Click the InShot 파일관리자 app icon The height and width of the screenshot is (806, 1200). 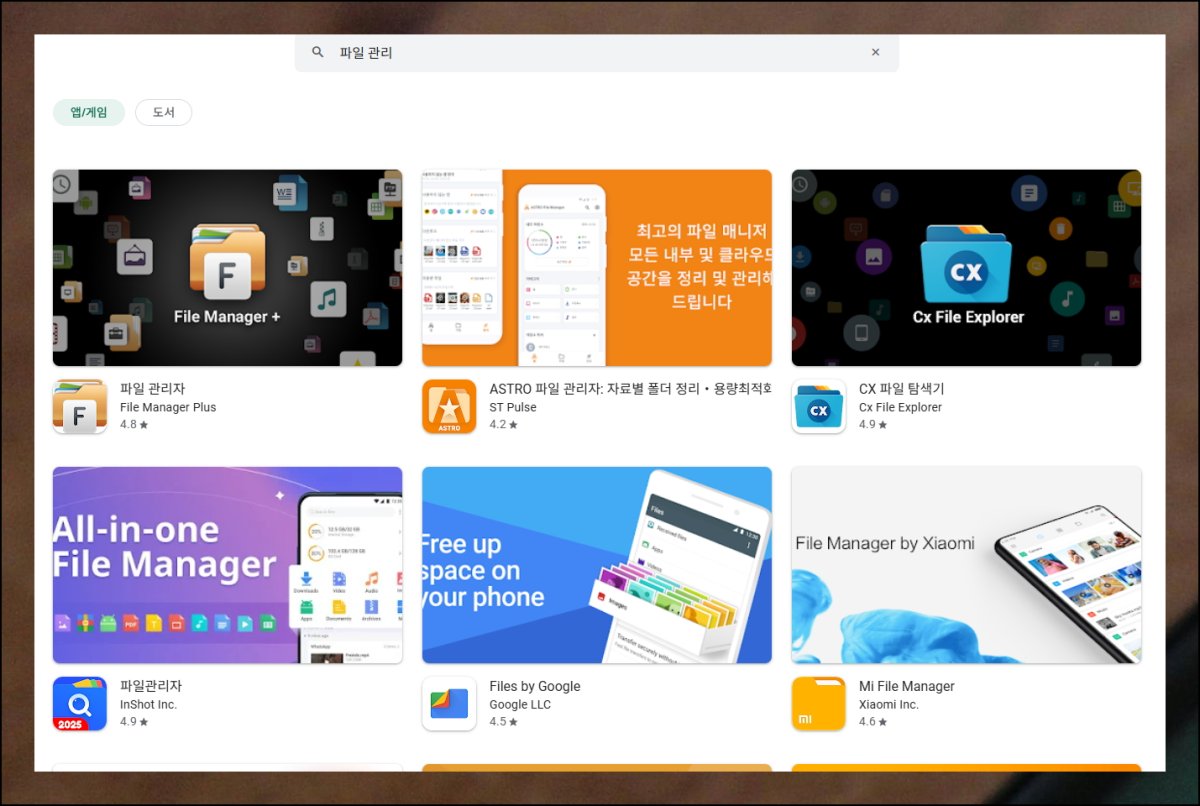click(x=80, y=703)
